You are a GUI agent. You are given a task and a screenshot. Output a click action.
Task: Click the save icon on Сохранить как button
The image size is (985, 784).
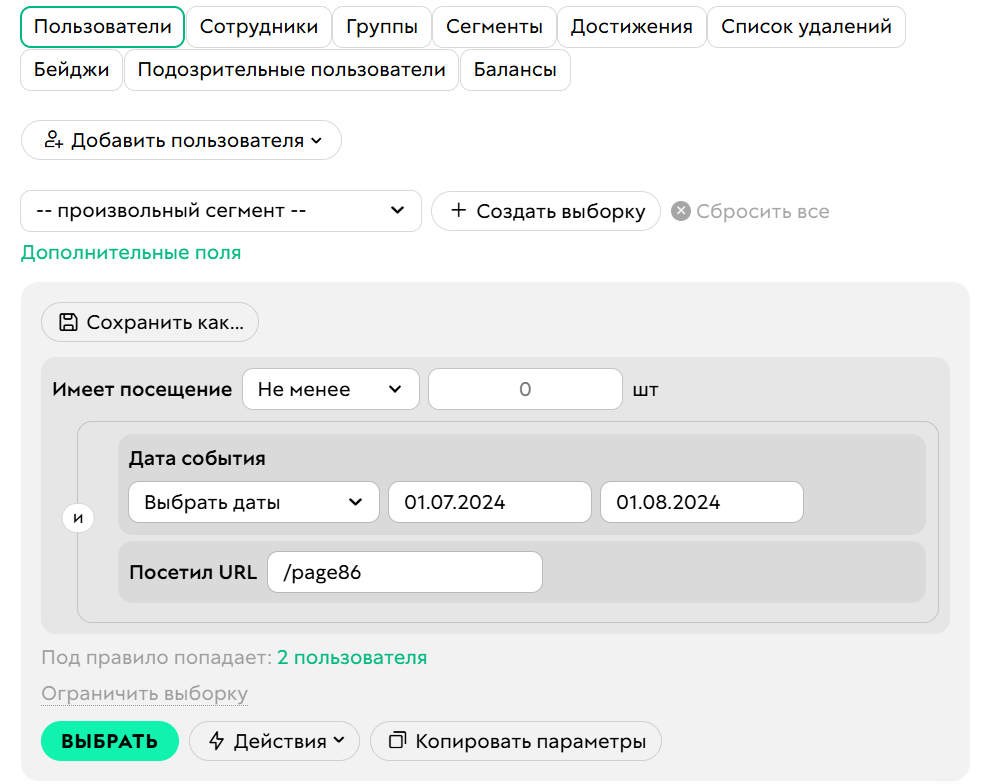pyautogui.click(x=66, y=322)
